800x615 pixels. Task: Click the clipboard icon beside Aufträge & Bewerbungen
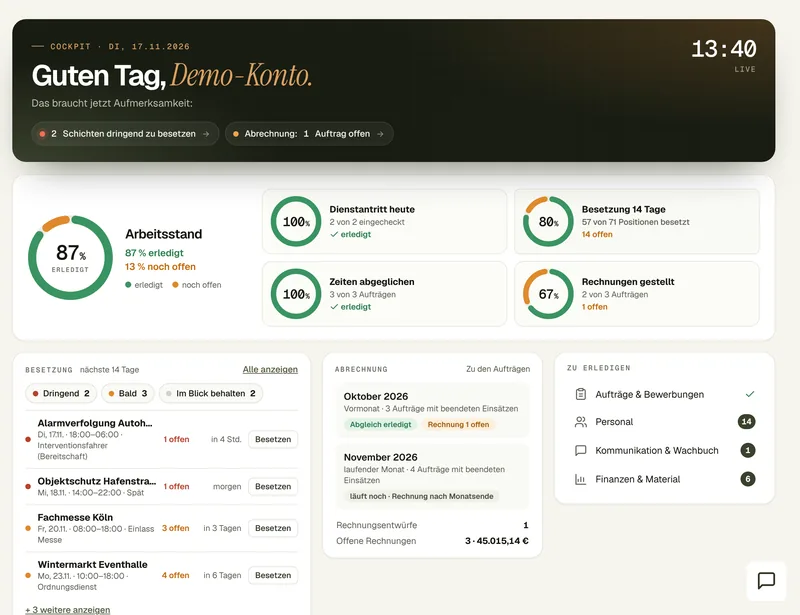point(581,394)
